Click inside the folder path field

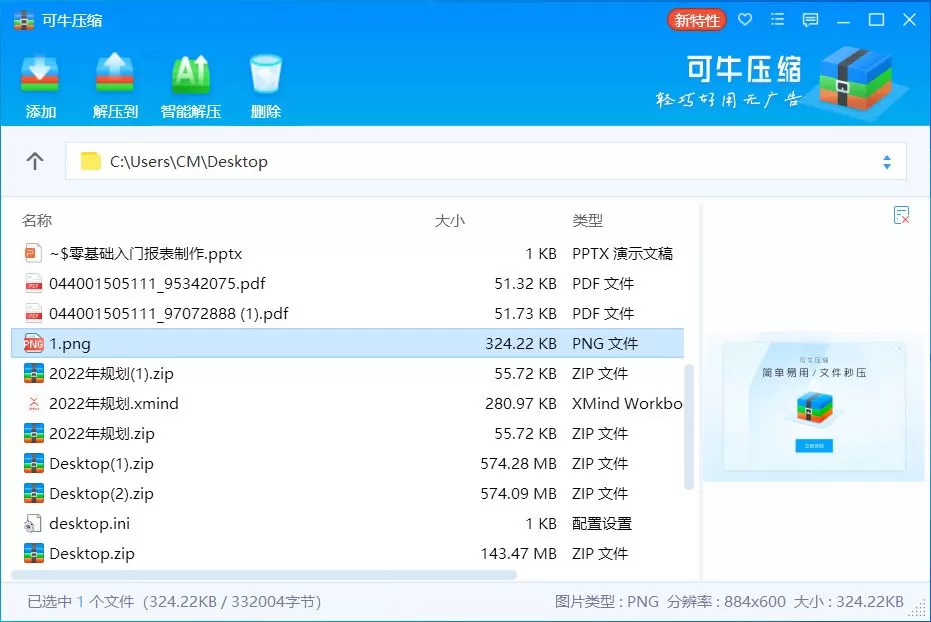(300, 161)
